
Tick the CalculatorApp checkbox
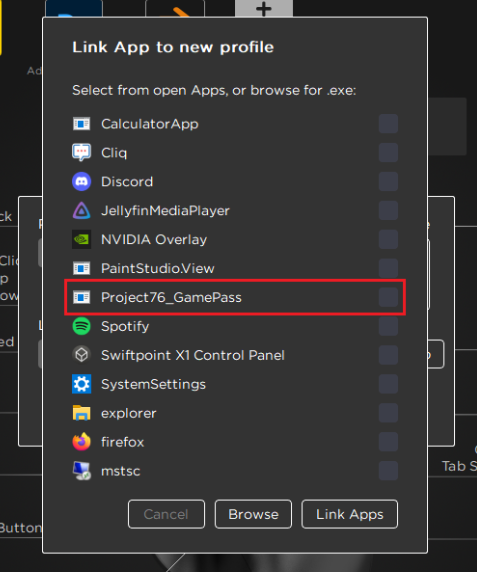tap(388, 124)
